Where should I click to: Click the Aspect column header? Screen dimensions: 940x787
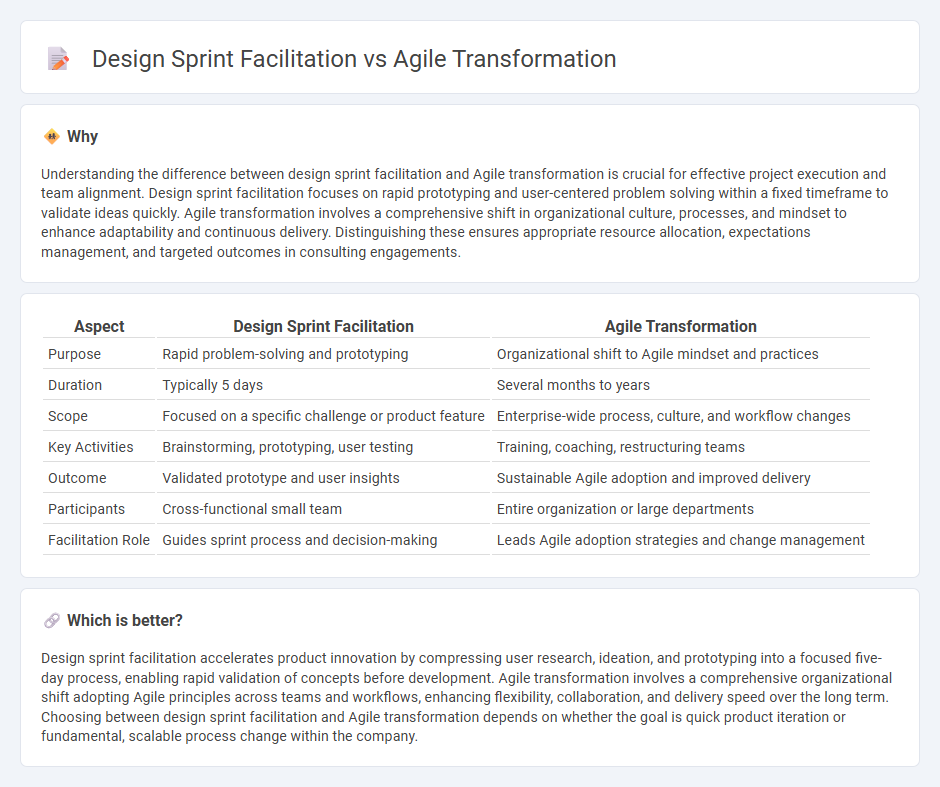pos(99,326)
